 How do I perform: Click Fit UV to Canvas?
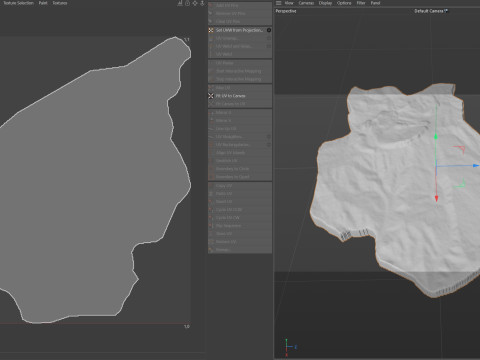240,96
